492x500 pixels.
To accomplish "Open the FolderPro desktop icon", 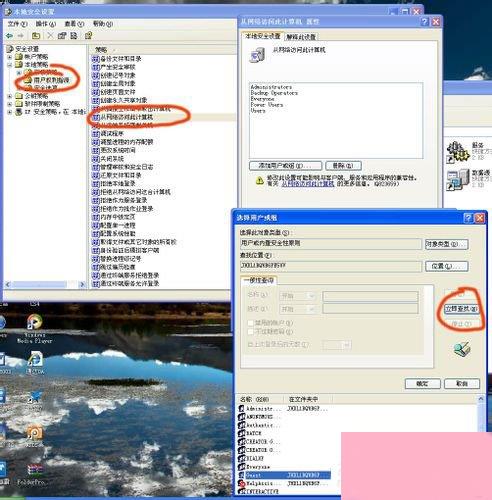I will [35, 471].
